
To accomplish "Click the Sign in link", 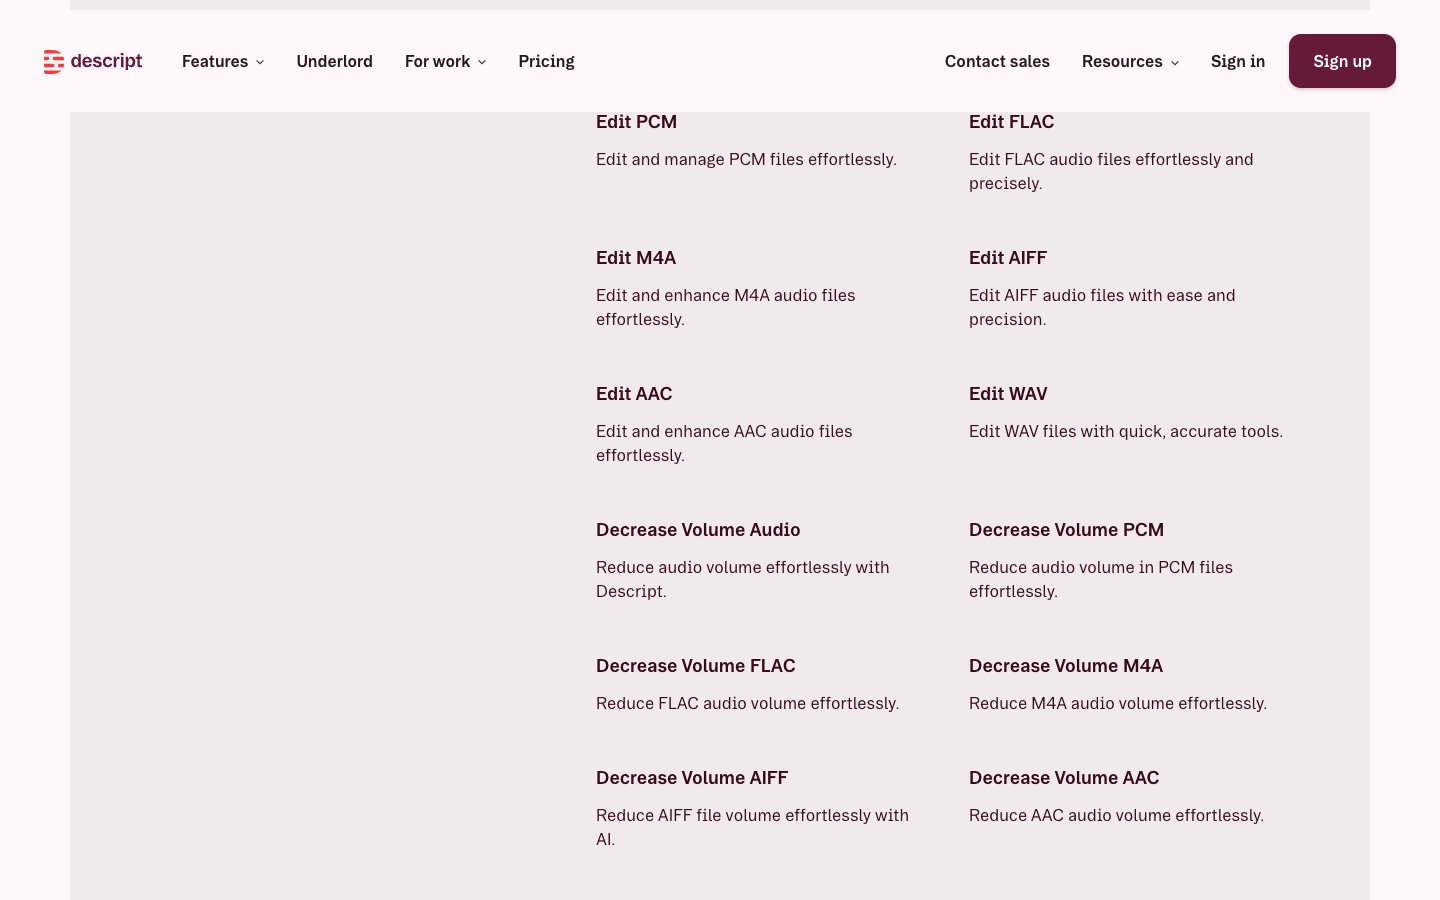I will point(1237,62).
